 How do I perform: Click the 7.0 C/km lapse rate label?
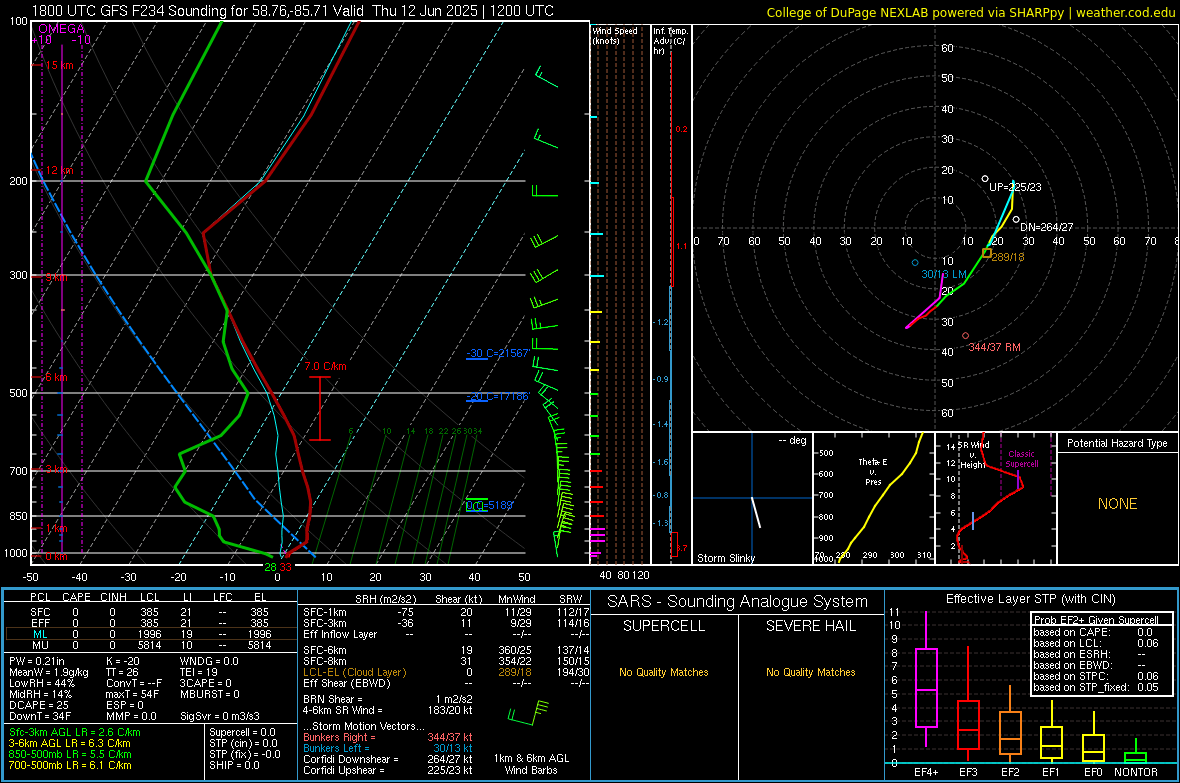(325, 367)
